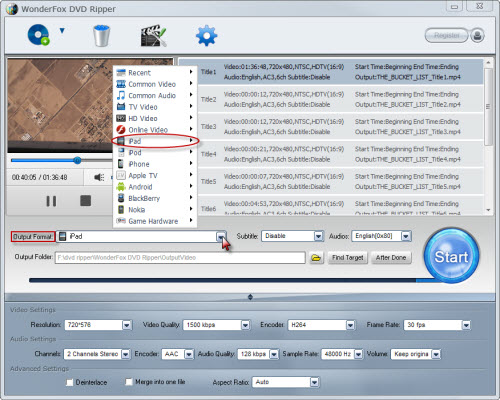Click the user account icon beside Register
This screenshot has width=500, height=400.
coord(477,35)
